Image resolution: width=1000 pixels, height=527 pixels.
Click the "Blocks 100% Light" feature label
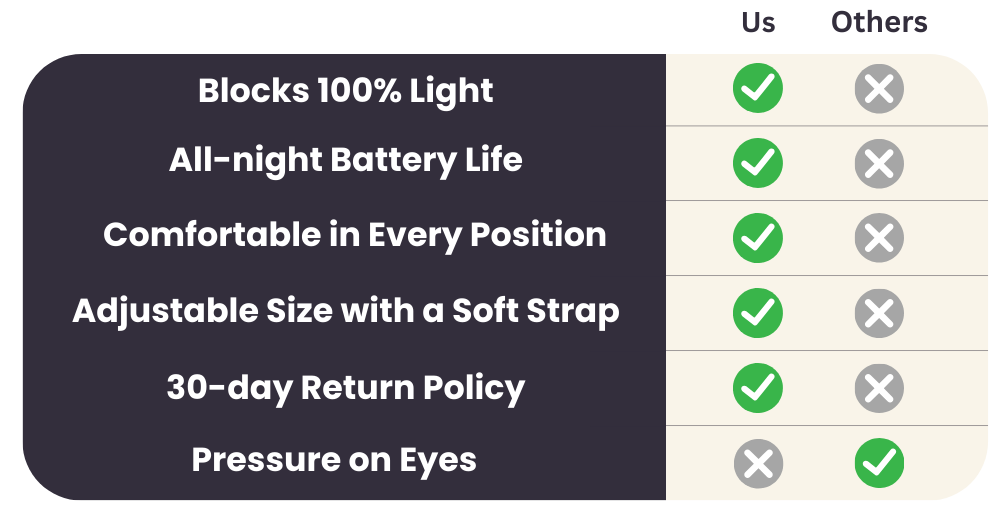[345, 91]
